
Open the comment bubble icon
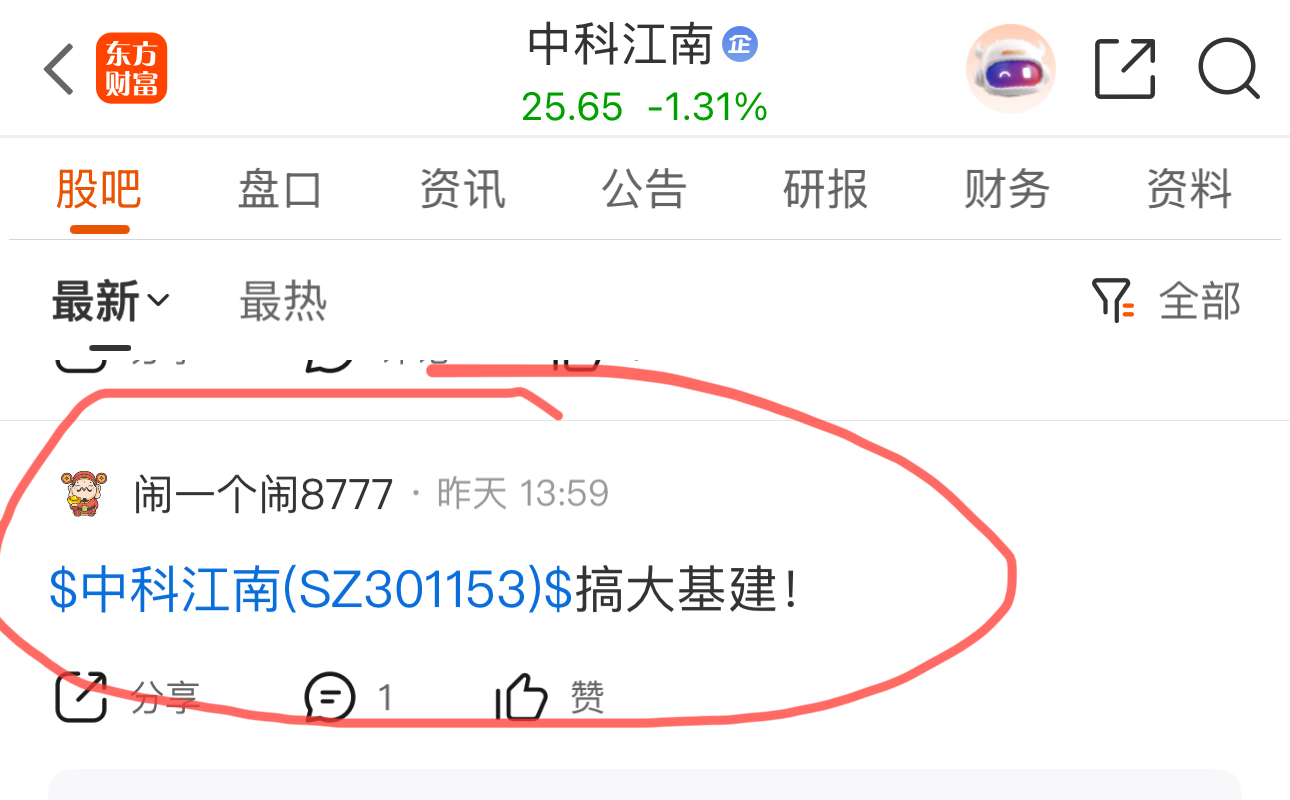point(330,696)
